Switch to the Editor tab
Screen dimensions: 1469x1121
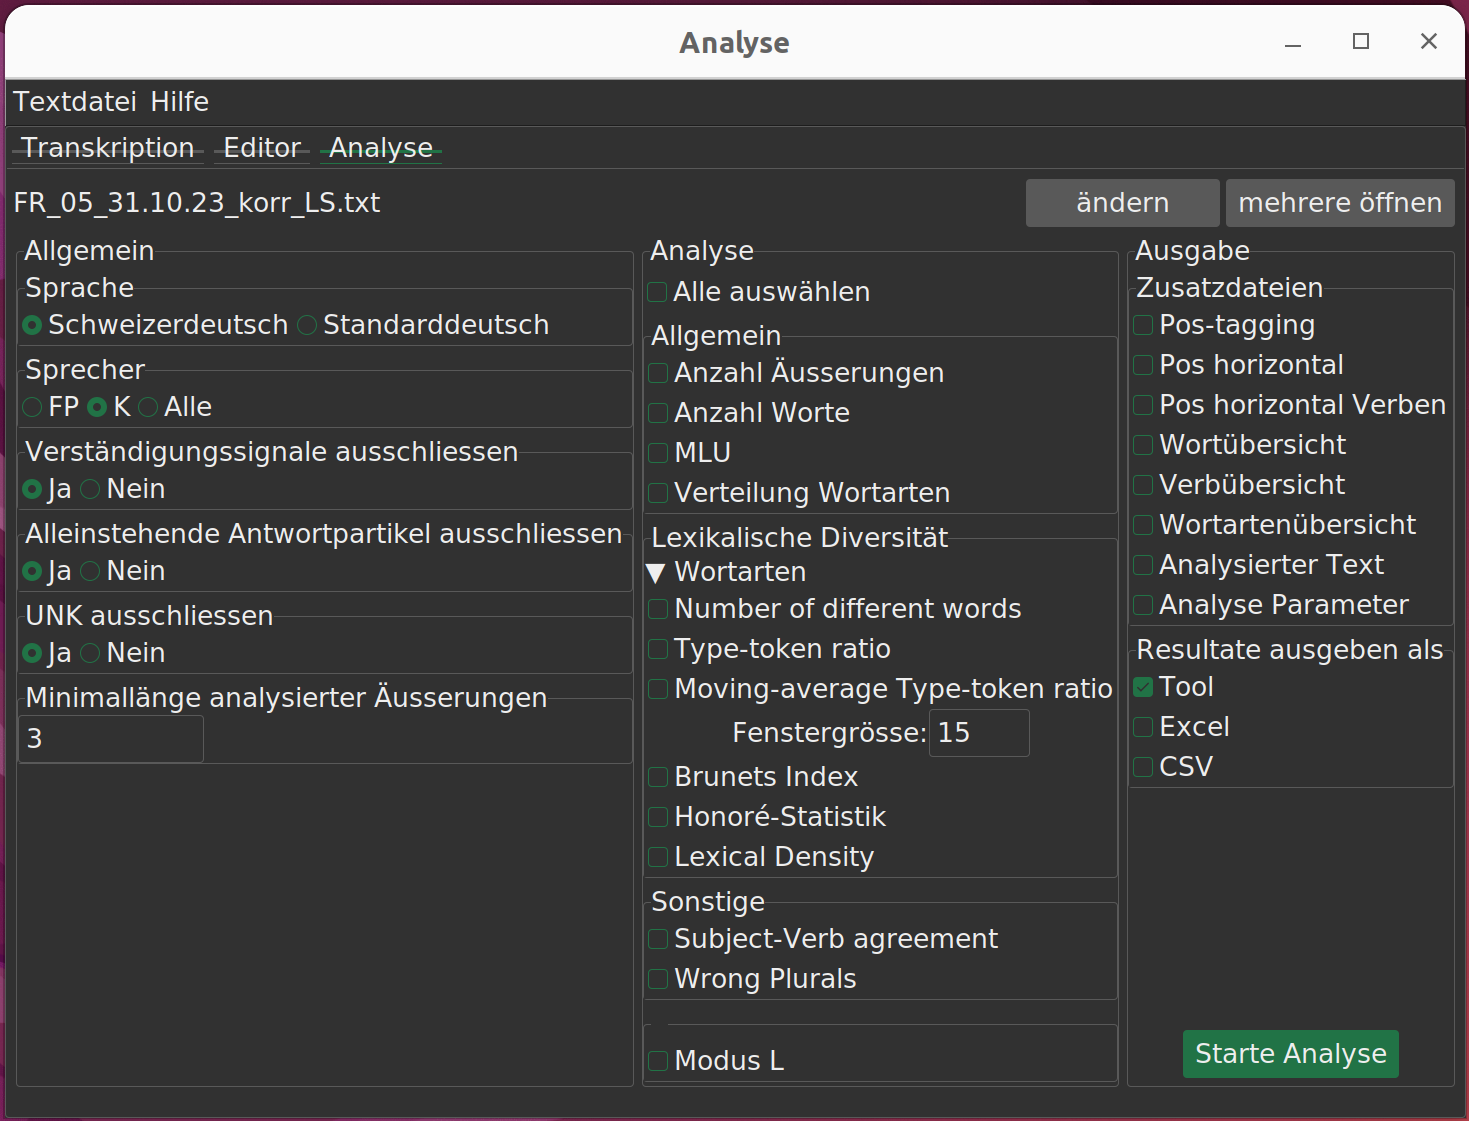coord(262,148)
